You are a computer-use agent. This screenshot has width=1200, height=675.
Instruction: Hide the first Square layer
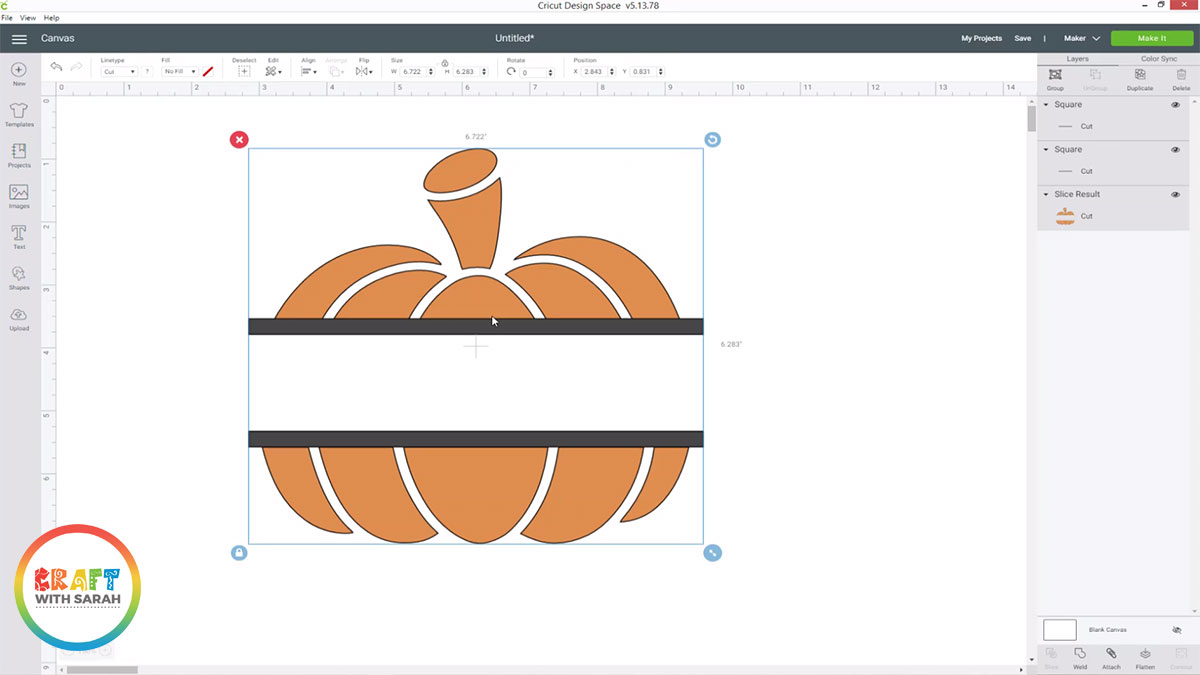click(1175, 105)
